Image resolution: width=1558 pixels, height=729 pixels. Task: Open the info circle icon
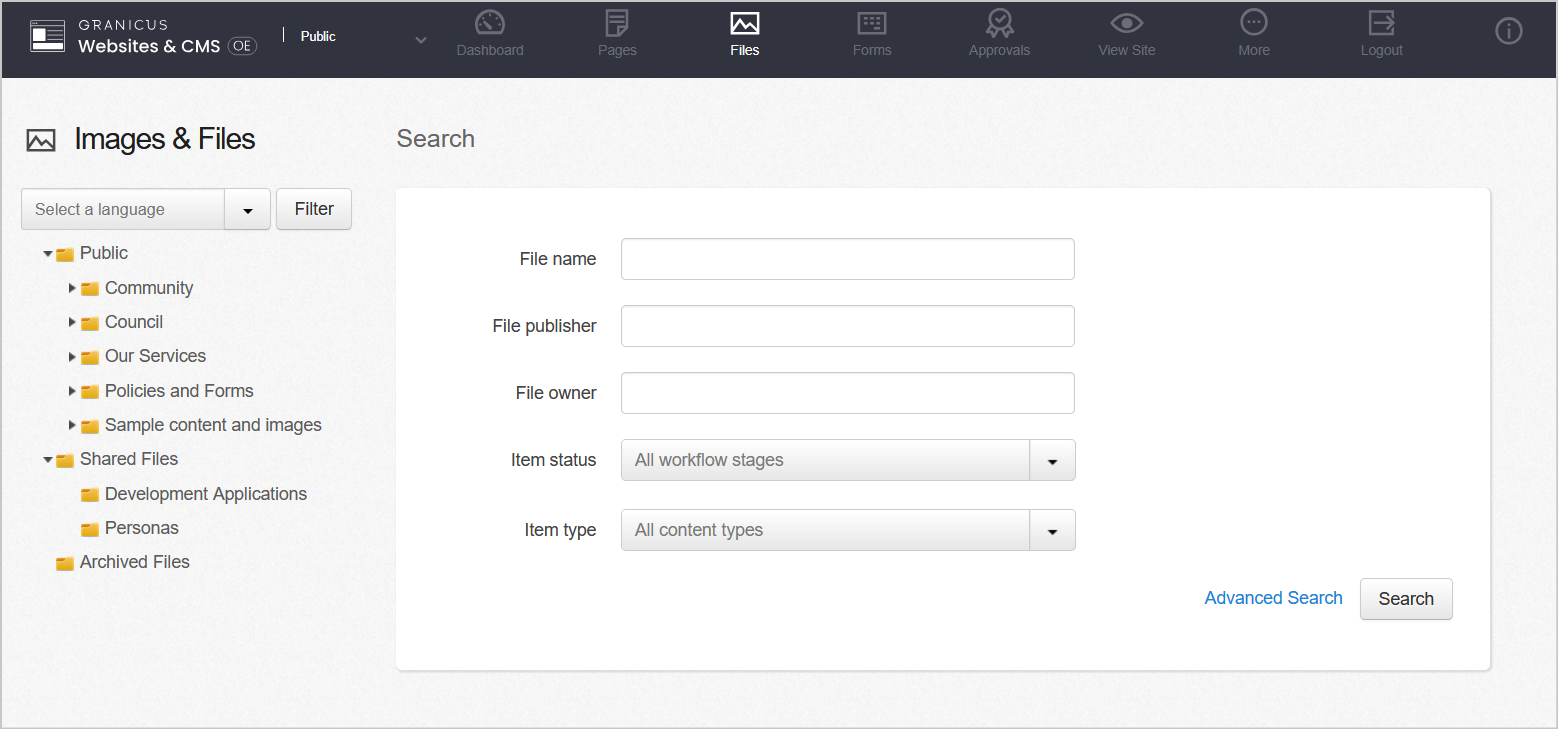point(1509,32)
